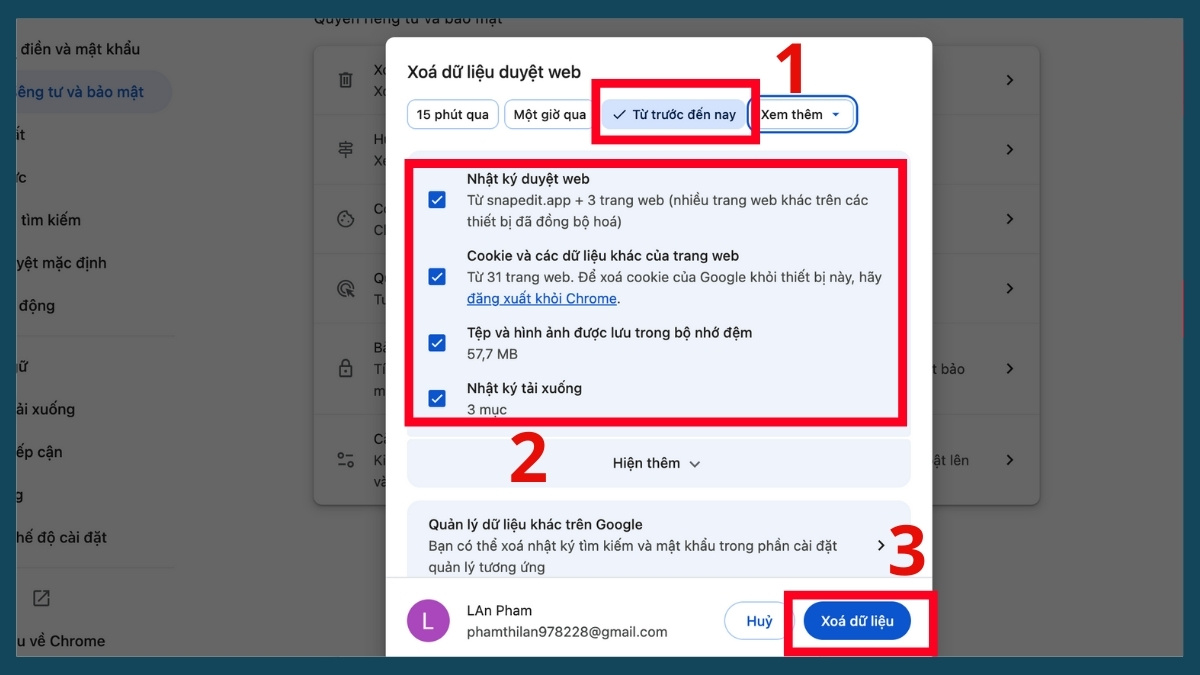Screen dimensions: 1200x675
Task: Uncheck Nhật ký duyệt web
Action: (x=436, y=200)
